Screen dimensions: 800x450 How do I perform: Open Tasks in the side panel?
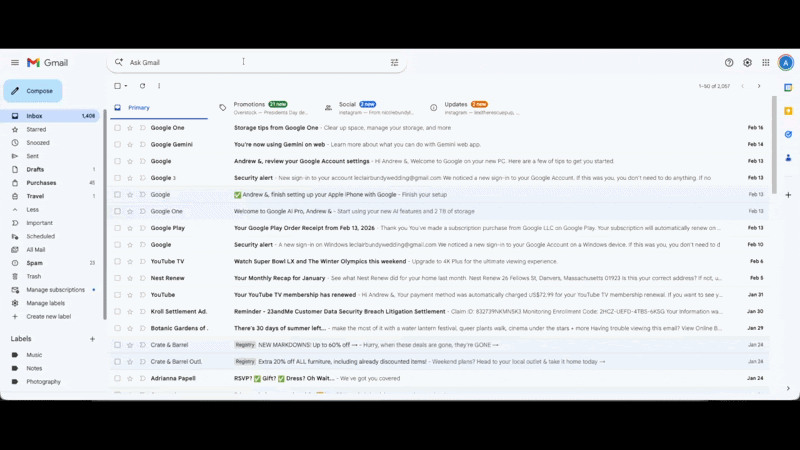(x=788, y=135)
